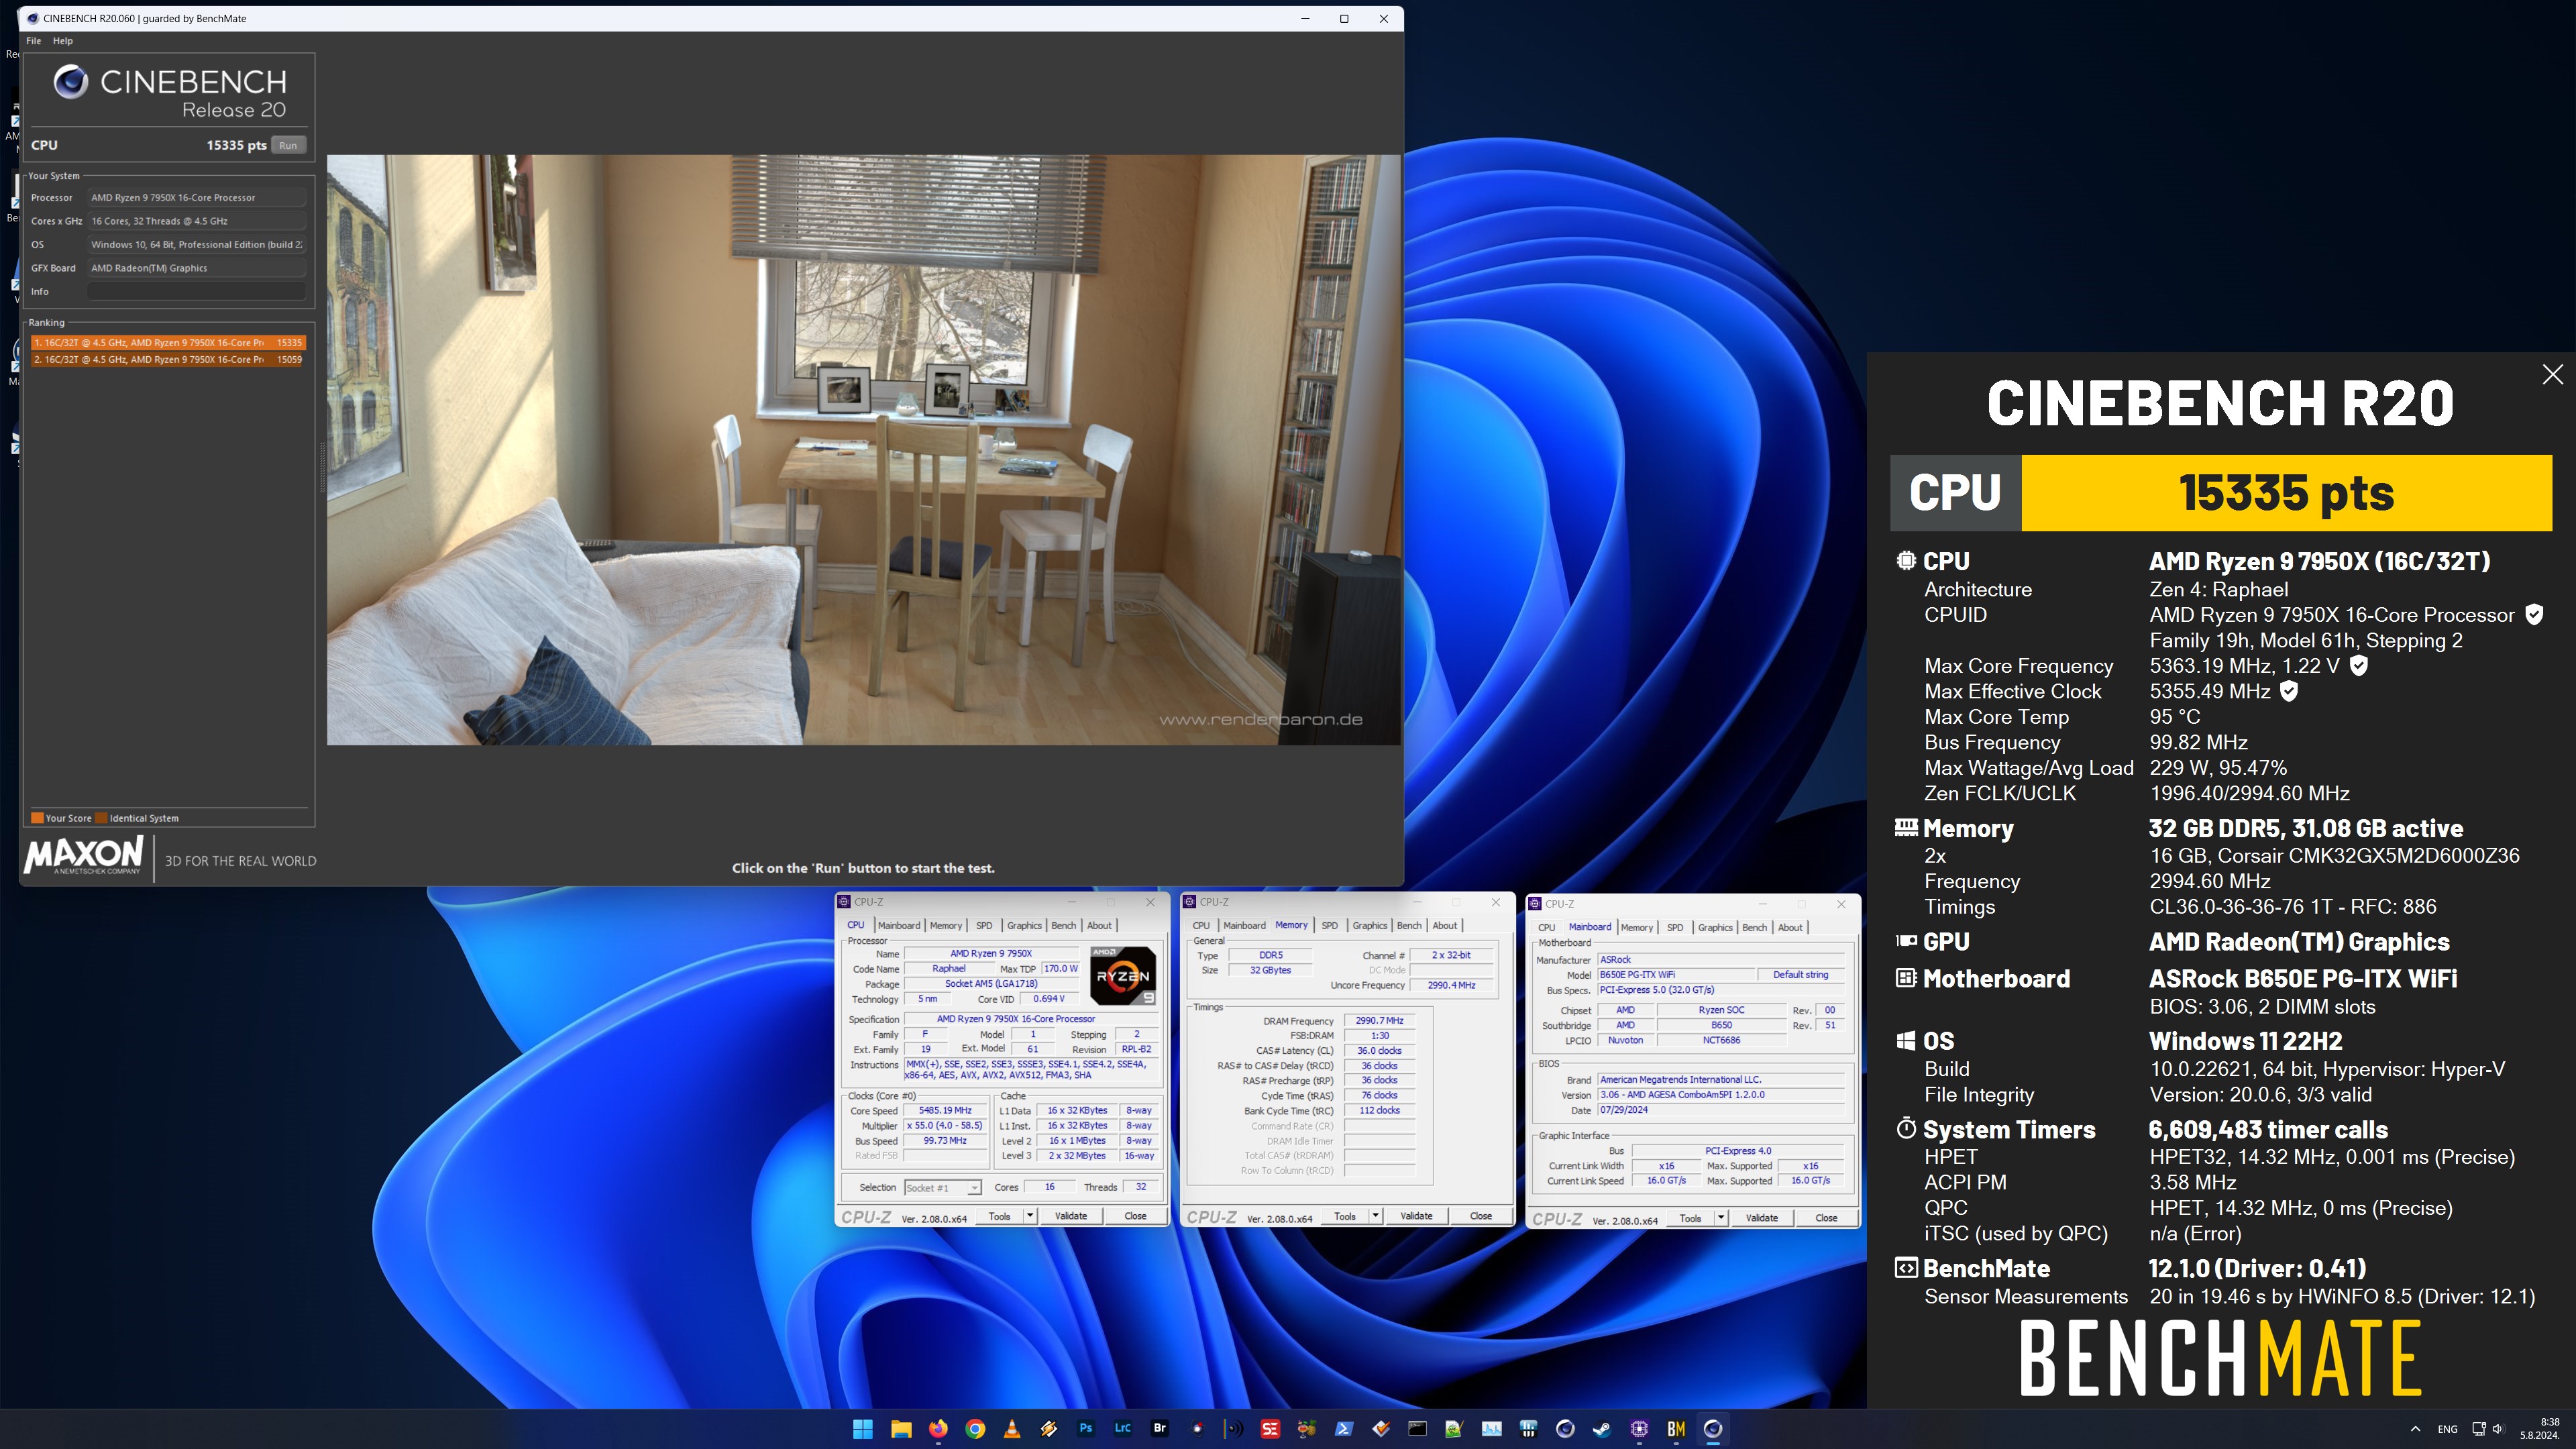Switch to Bench tab in CPU-Z CPU window
Viewport: 2576px width, 1449px height.
1064,926
